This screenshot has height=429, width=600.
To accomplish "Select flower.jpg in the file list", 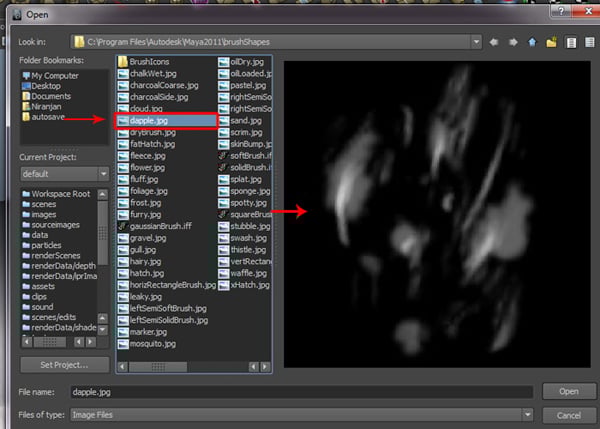I will click(x=141, y=167).
